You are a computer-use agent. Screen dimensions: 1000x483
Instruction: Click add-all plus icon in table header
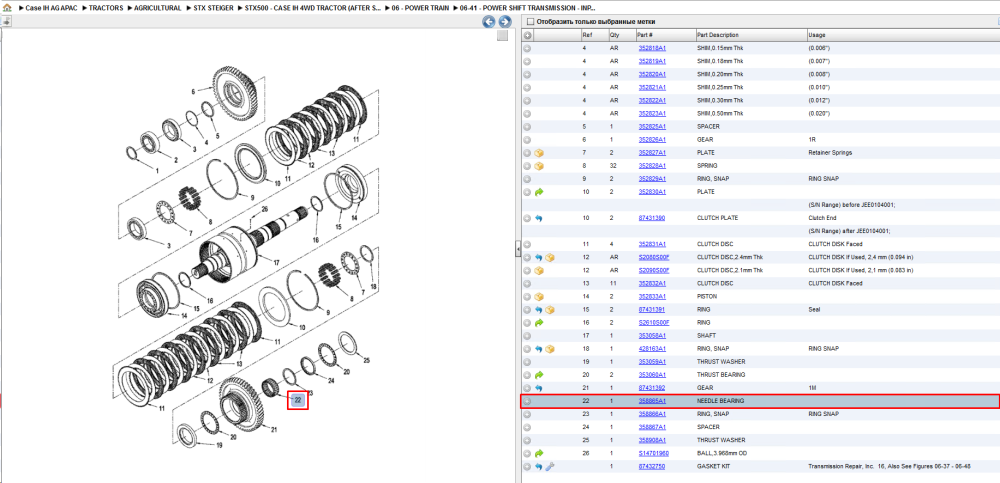point(527,35)
